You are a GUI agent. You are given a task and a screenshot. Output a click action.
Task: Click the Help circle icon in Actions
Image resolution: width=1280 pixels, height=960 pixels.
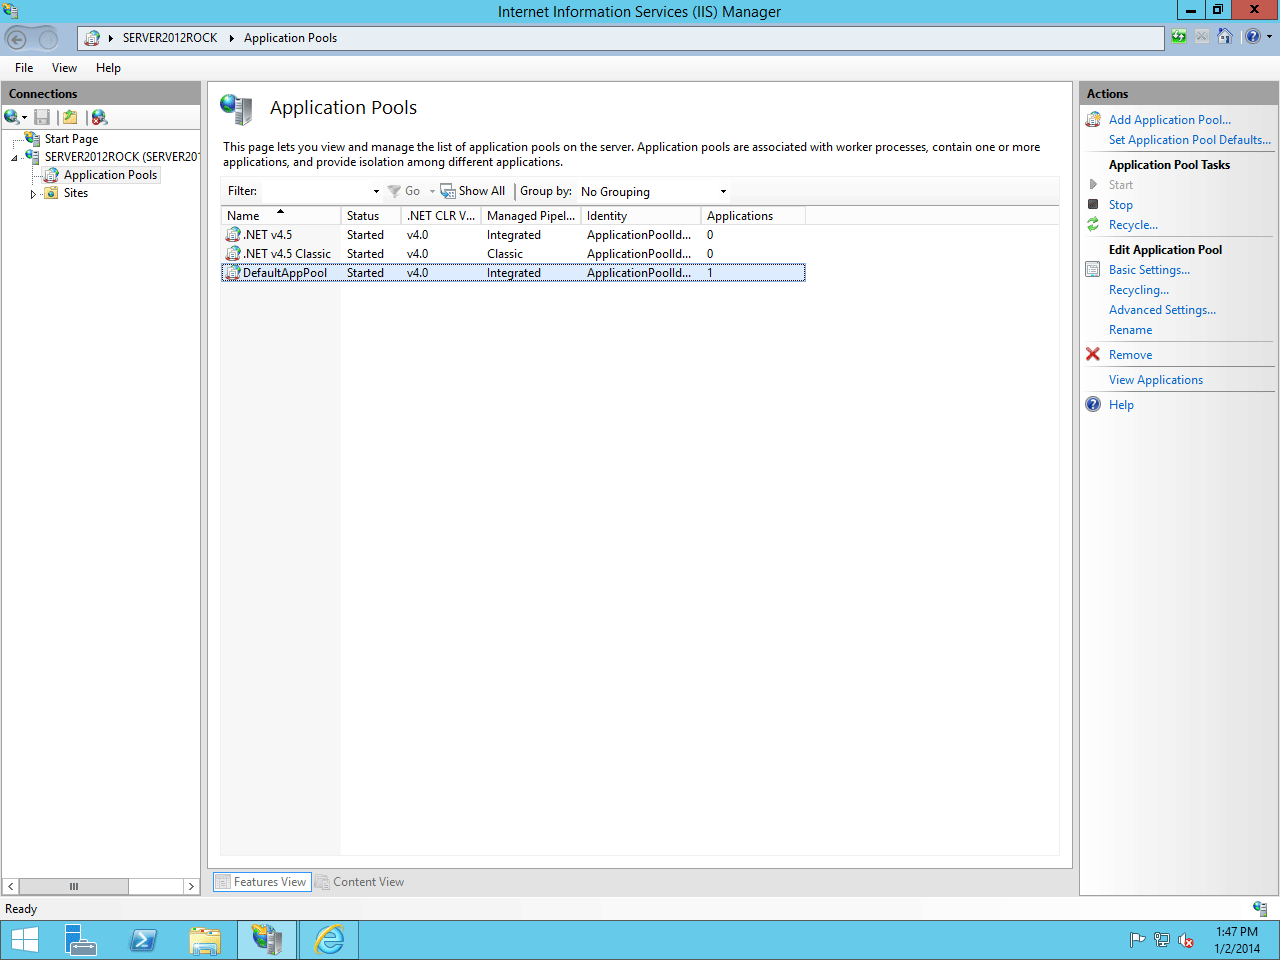1093,404
